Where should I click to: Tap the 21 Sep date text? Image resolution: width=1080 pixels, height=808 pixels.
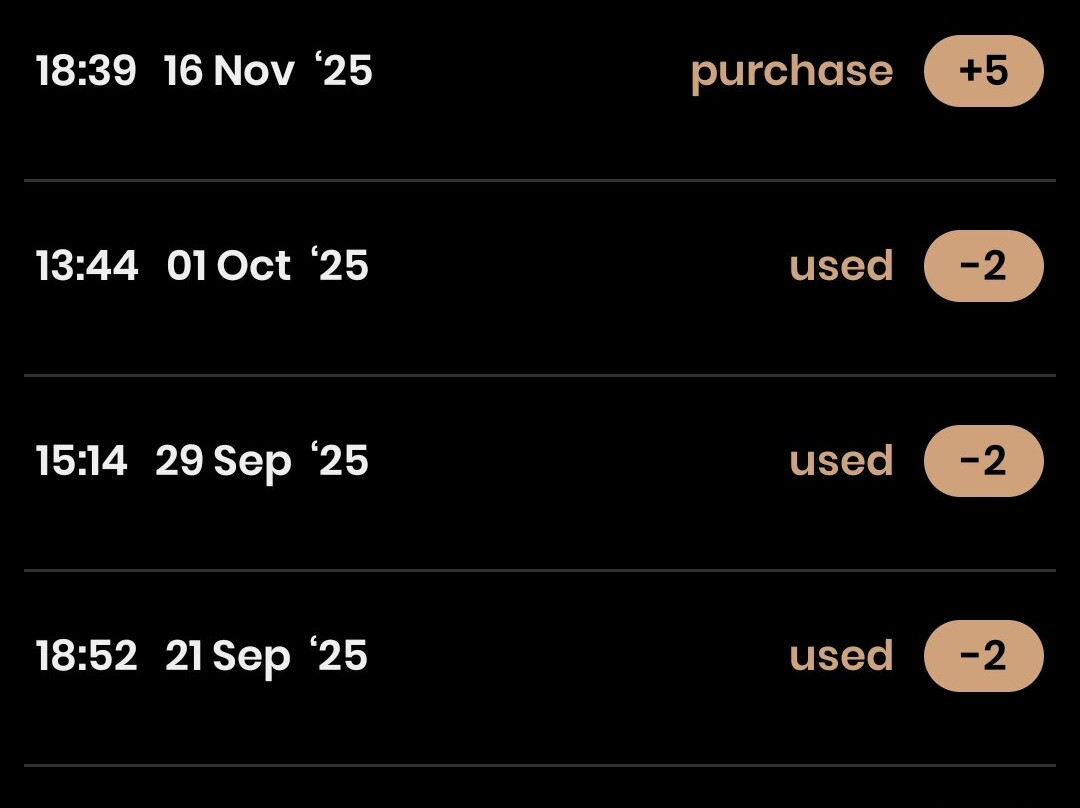tap(227, 657)
